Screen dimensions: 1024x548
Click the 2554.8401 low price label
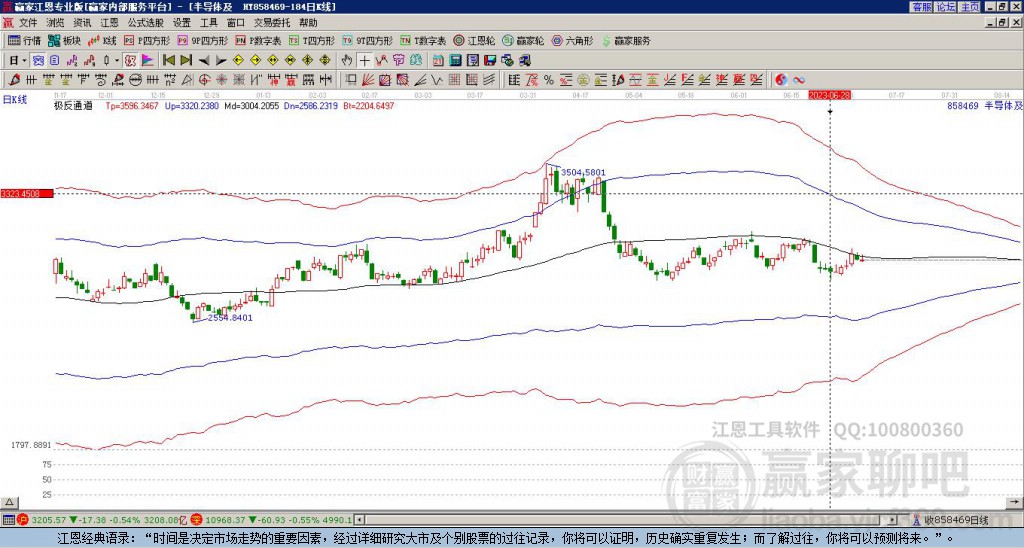click(230, 317)
